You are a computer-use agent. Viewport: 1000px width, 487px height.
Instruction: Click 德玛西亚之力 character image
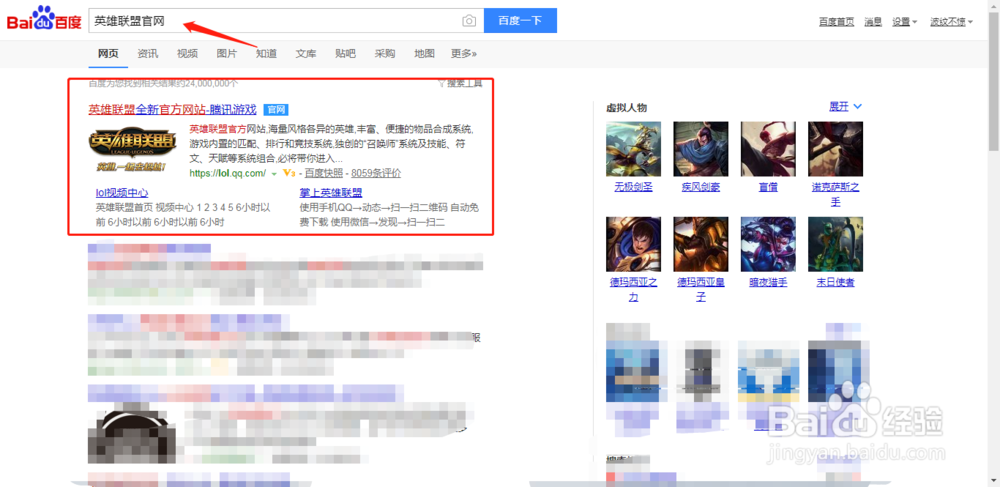click(633, 244)
